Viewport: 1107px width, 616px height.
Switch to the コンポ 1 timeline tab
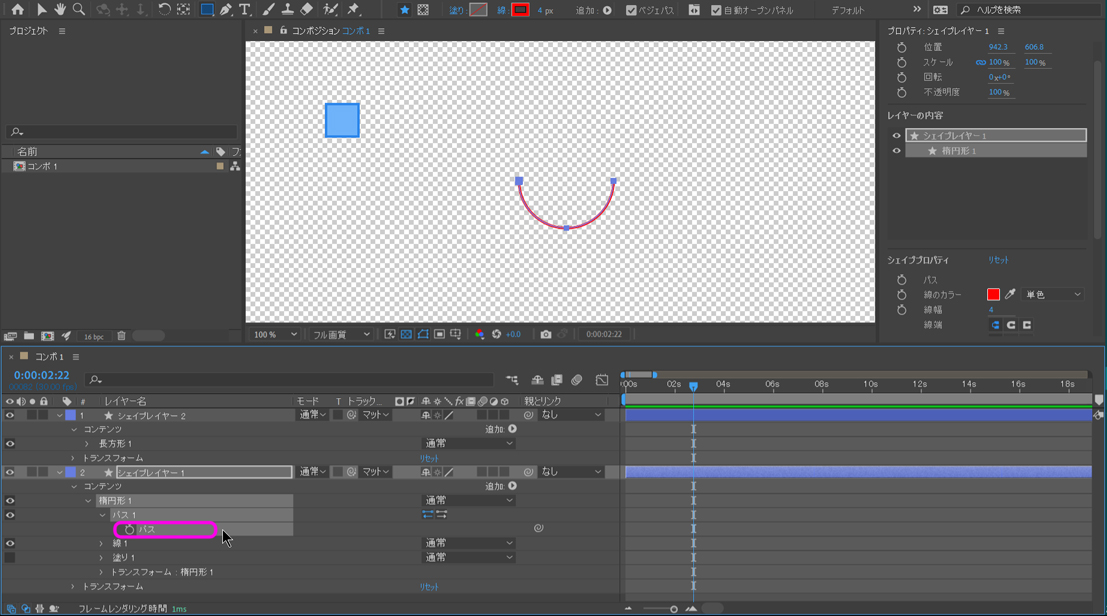(x=49, y=357)
